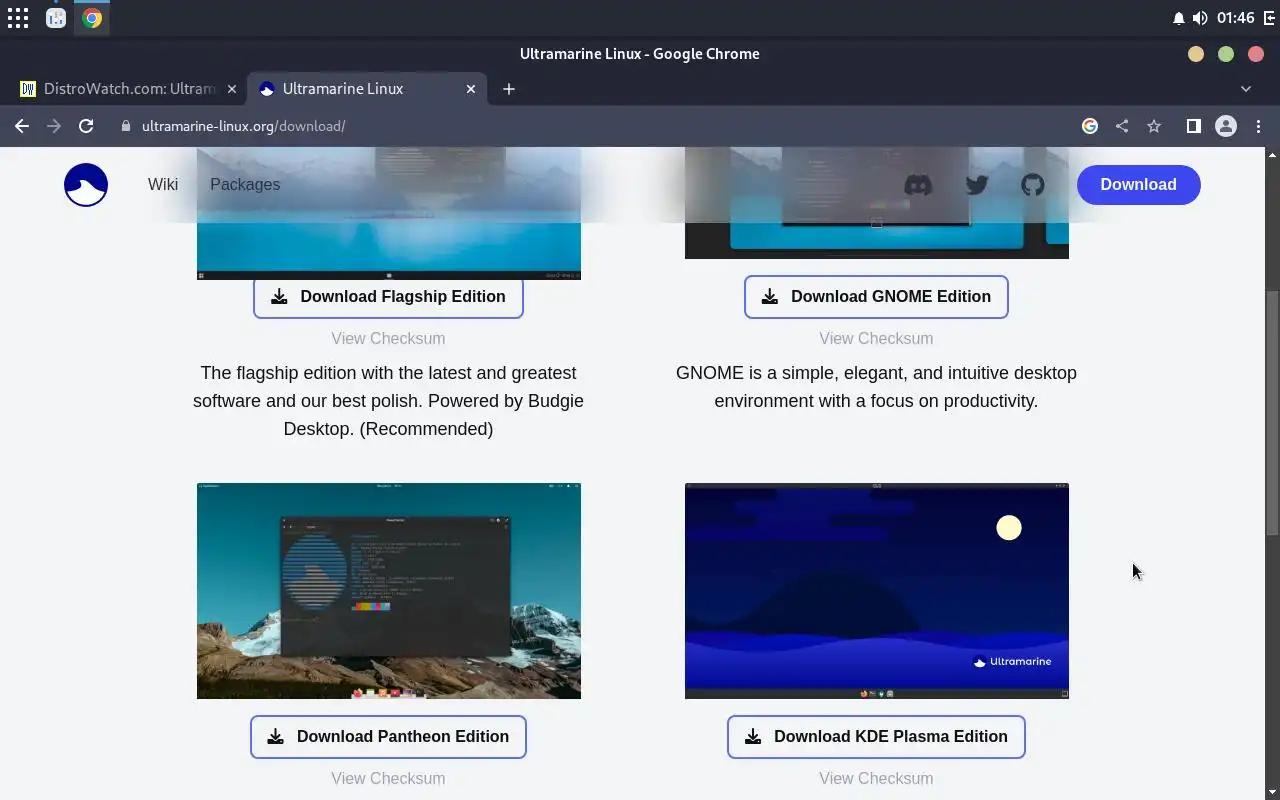The width and height of the screenshot is (1280, 800).
Task: View Checksum for Pantheon Edition
Action: (x=388, y=778)
